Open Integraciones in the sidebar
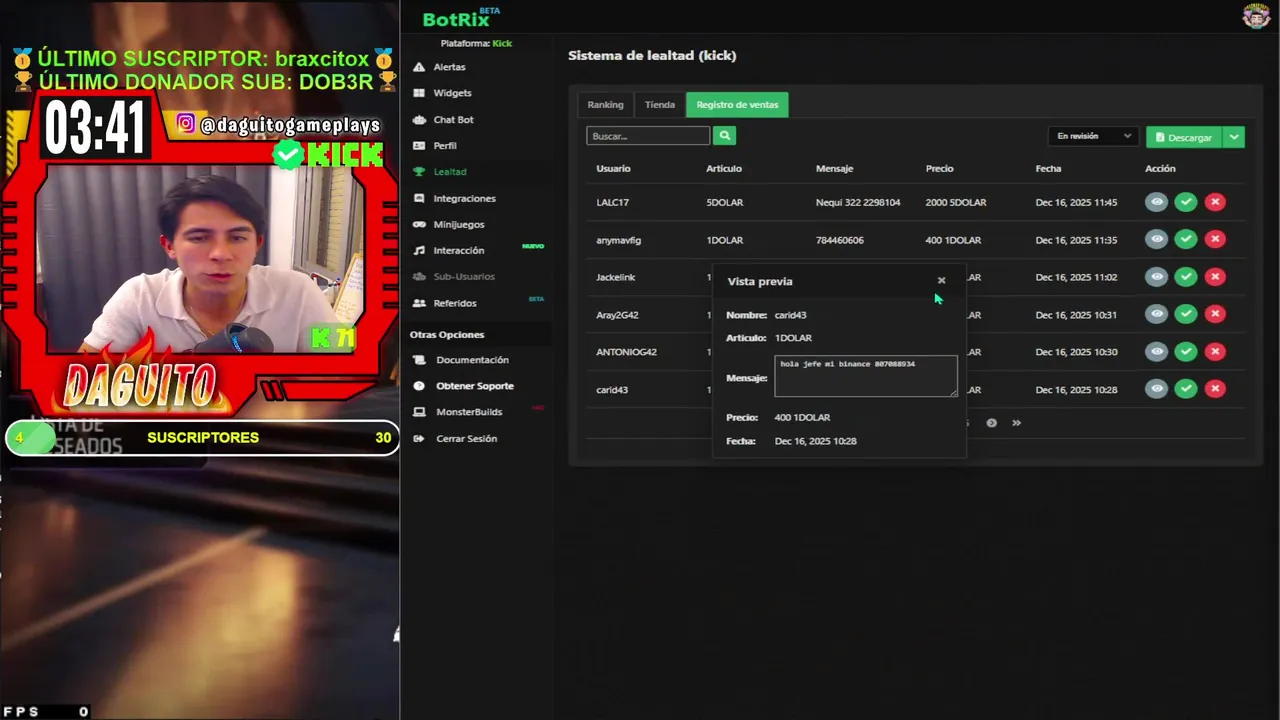 click(x=464, y=199)
